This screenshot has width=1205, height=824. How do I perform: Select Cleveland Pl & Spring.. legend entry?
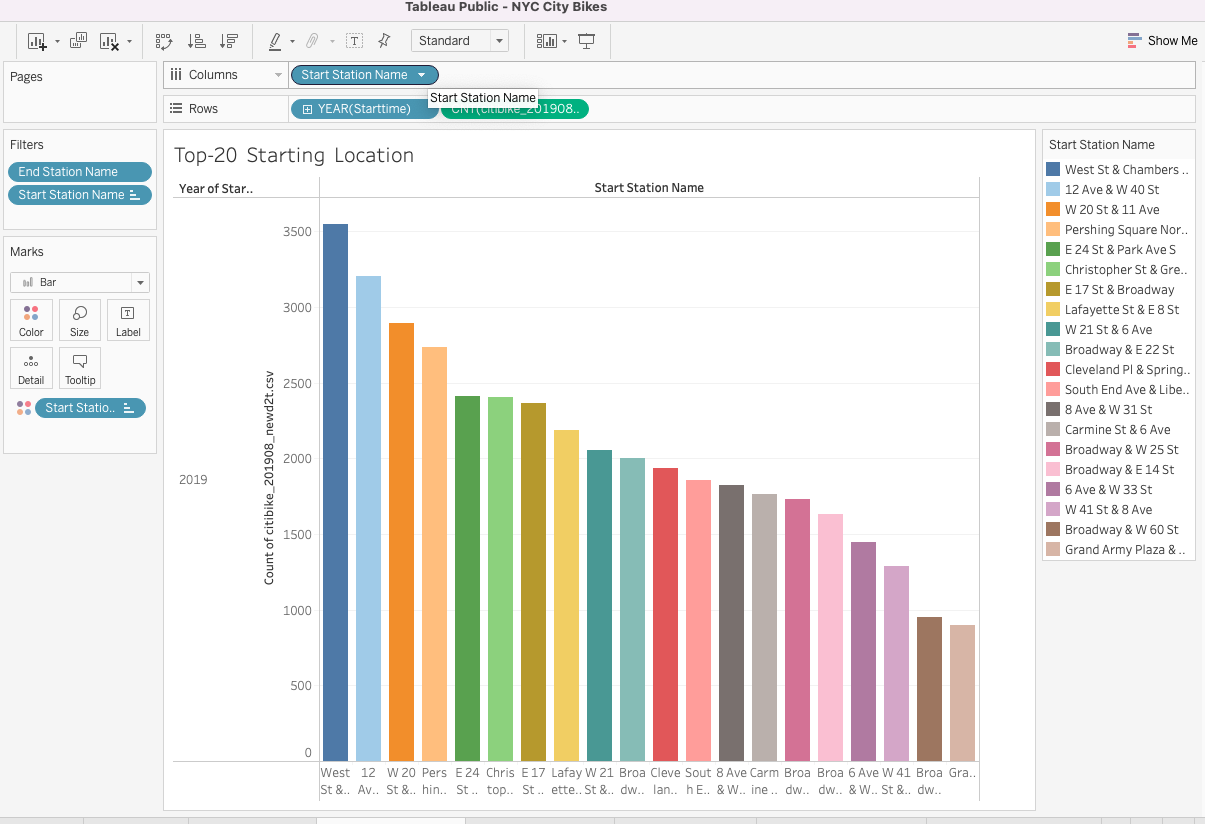tap(1119, 370)
